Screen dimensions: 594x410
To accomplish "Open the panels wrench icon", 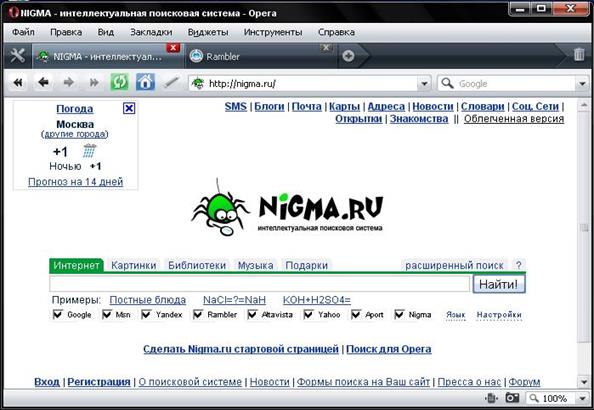I will point(17,56).
